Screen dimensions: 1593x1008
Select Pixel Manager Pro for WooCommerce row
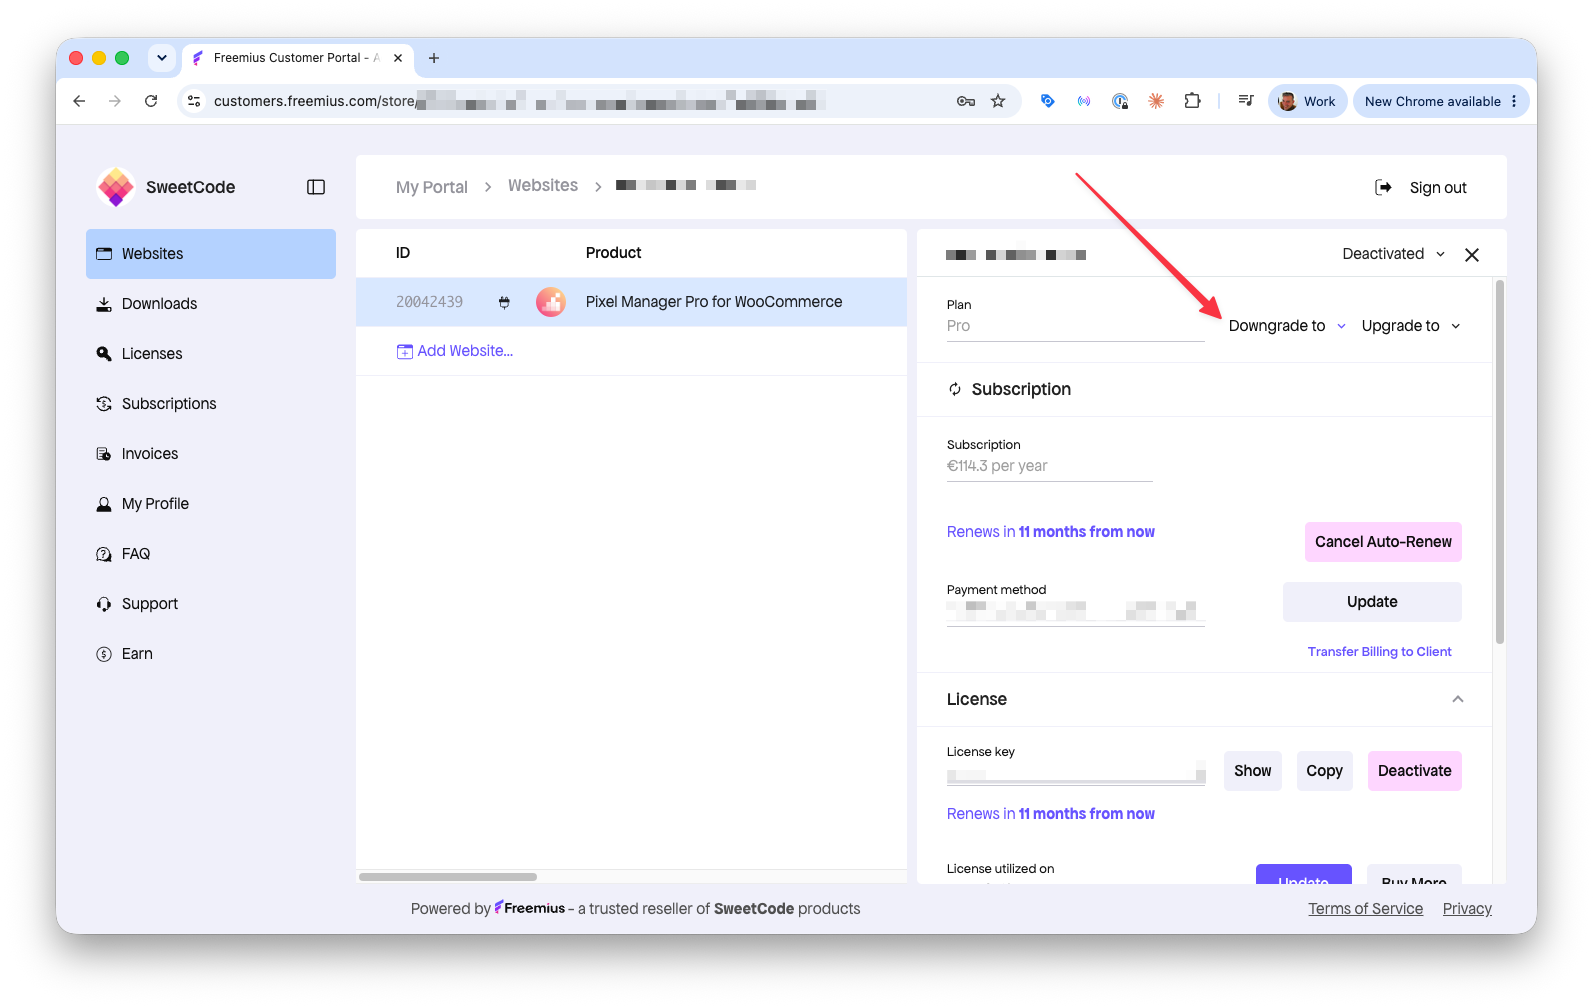[x=631, y=302]
